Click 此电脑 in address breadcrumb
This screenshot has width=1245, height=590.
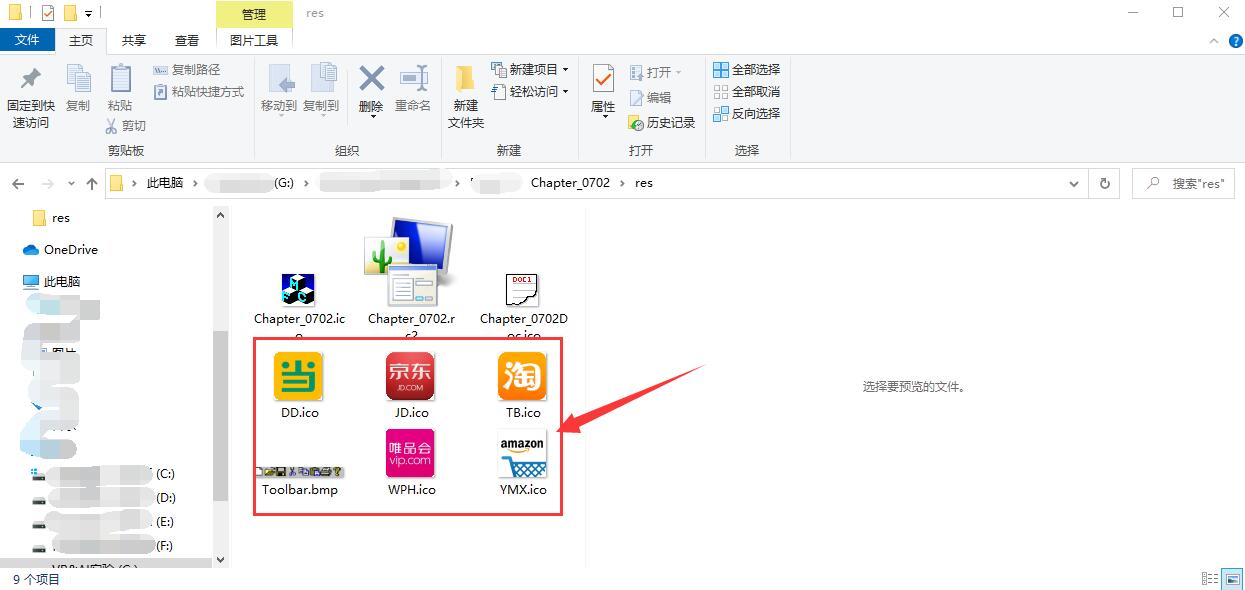[x=165, y=184]
